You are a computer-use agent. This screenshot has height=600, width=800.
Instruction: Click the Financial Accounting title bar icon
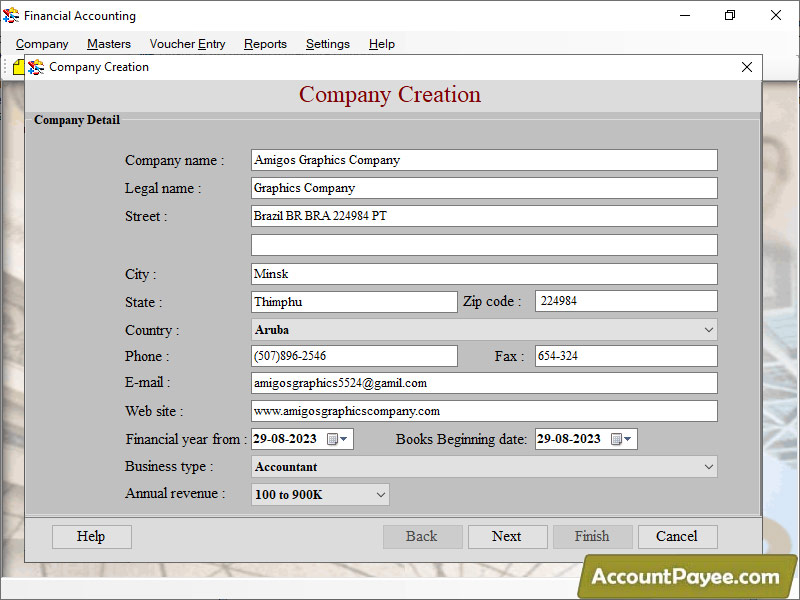(x=13, y=15)
